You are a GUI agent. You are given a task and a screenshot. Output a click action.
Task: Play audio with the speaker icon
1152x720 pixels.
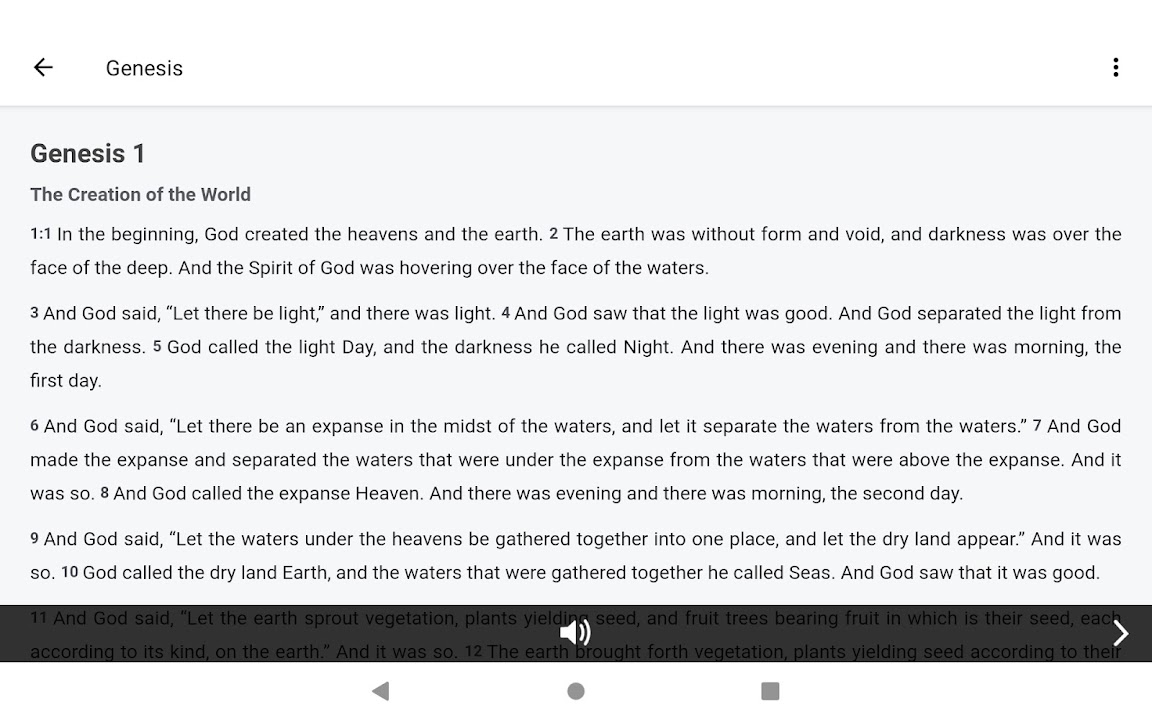click(x=575, y=632)
